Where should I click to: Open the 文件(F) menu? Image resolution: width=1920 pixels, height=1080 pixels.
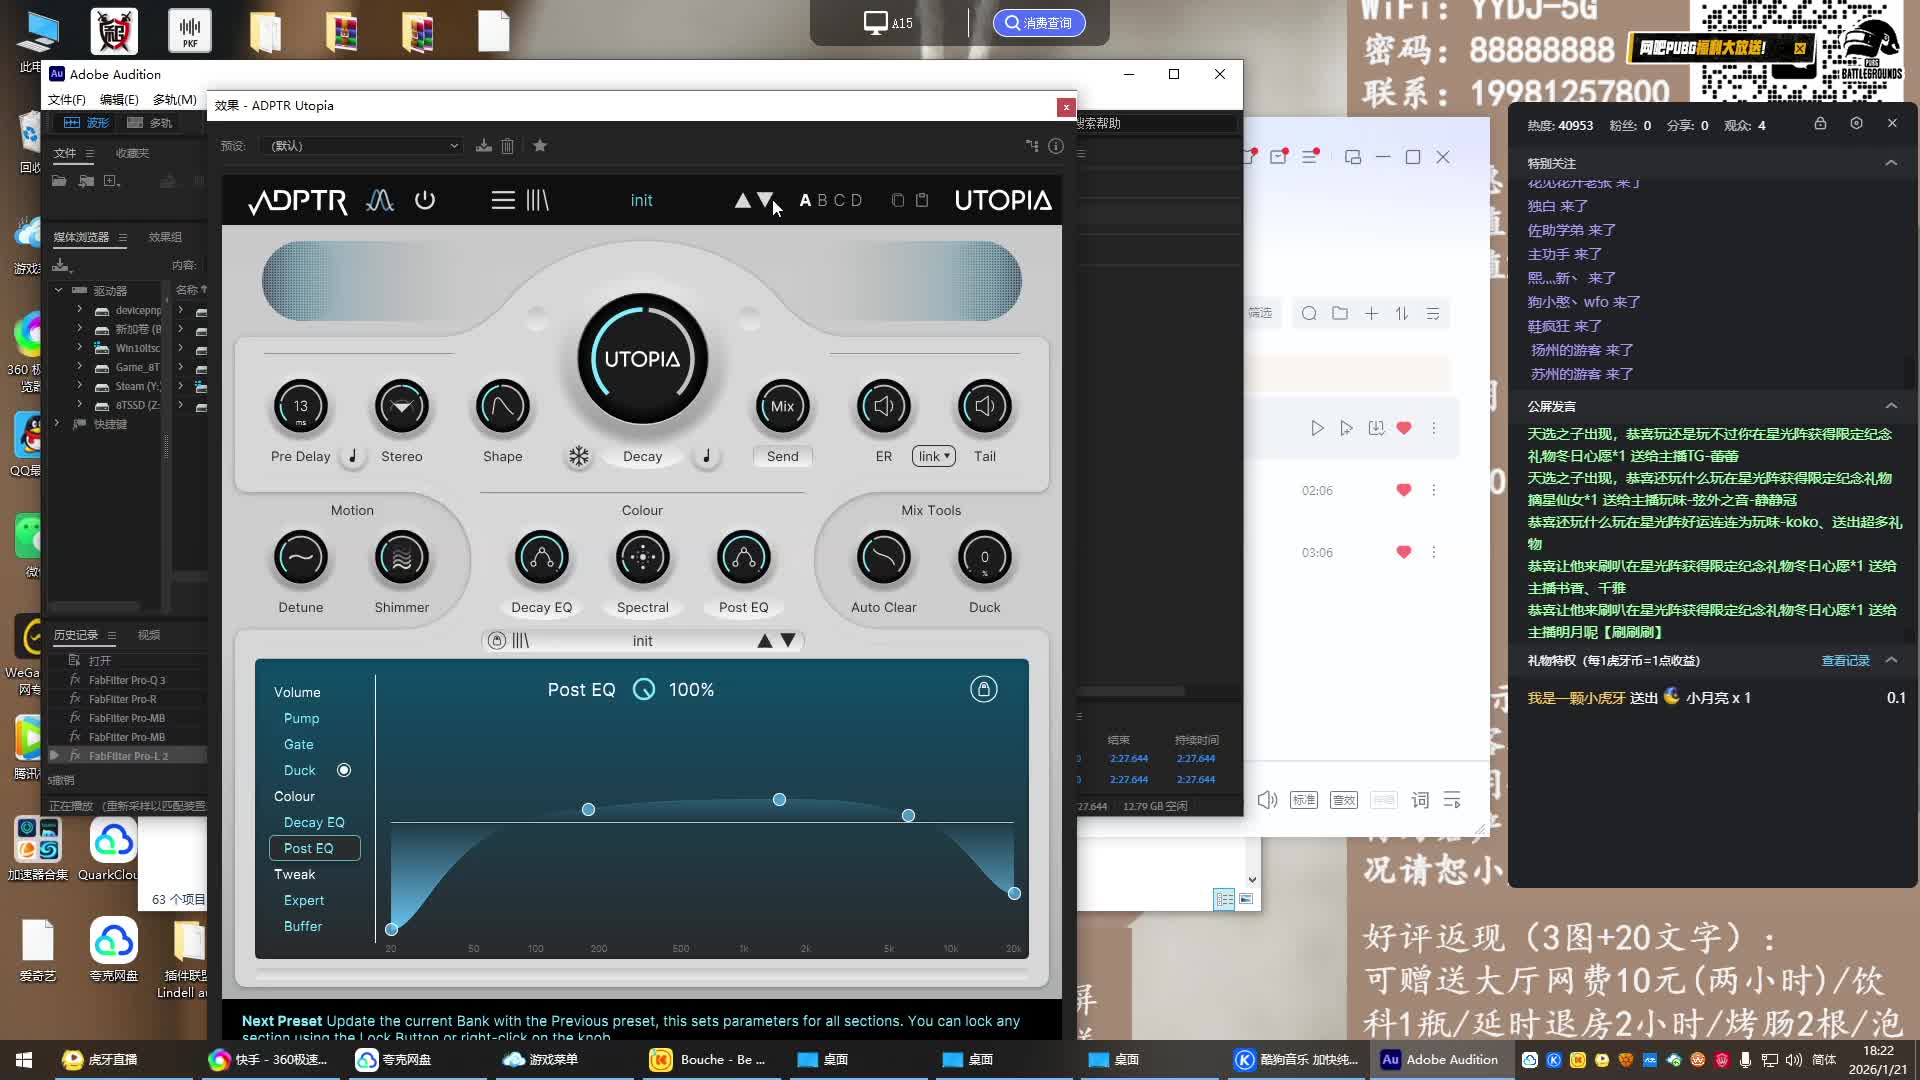pos(67,100)
